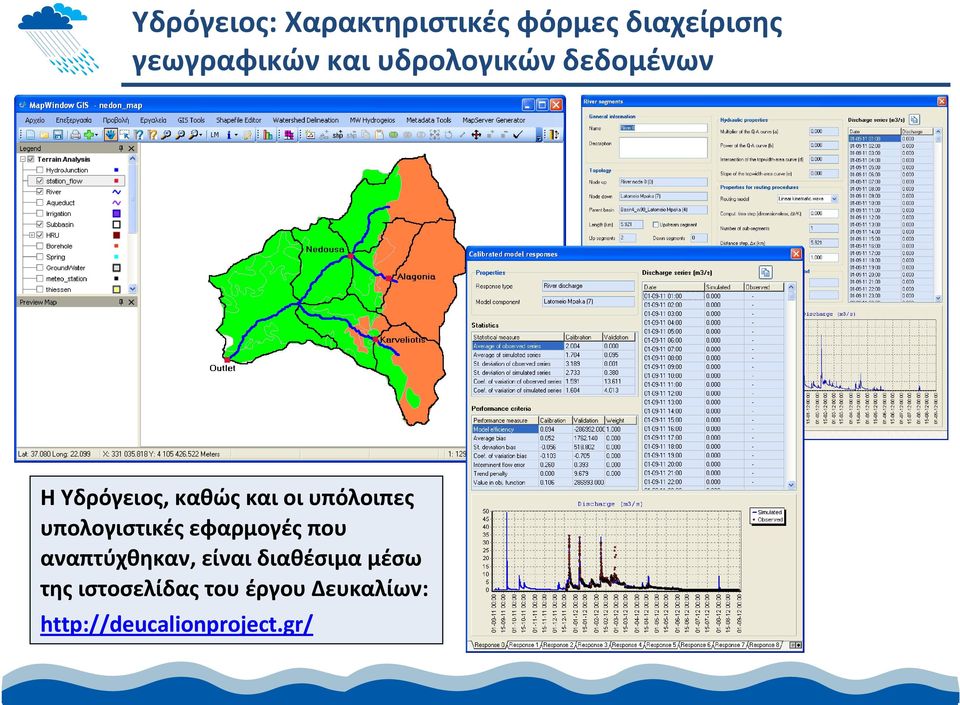Click the four-way move arrows icon
Screen dimensions: 960x705
click(x=476, y=135)
